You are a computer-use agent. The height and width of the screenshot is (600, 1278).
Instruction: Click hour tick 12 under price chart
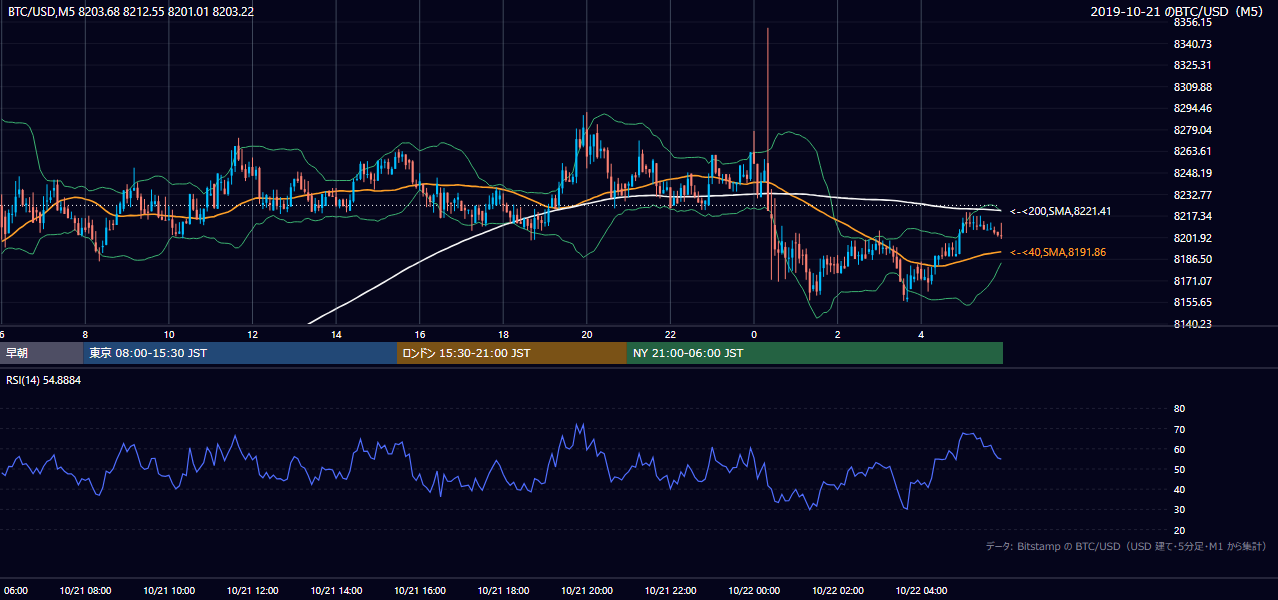252,334
